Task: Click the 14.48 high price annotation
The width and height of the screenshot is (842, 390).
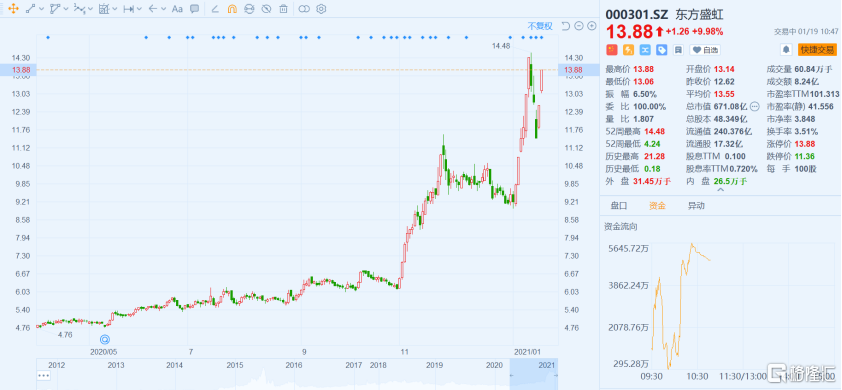Action: click(501, 46)
